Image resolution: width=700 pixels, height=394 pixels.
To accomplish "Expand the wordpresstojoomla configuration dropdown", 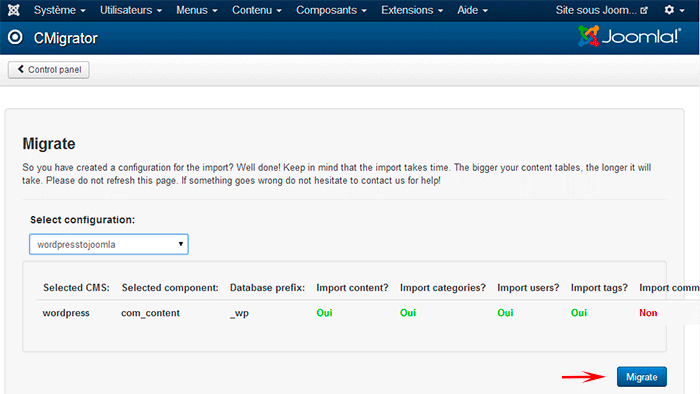I will (109, 244).
